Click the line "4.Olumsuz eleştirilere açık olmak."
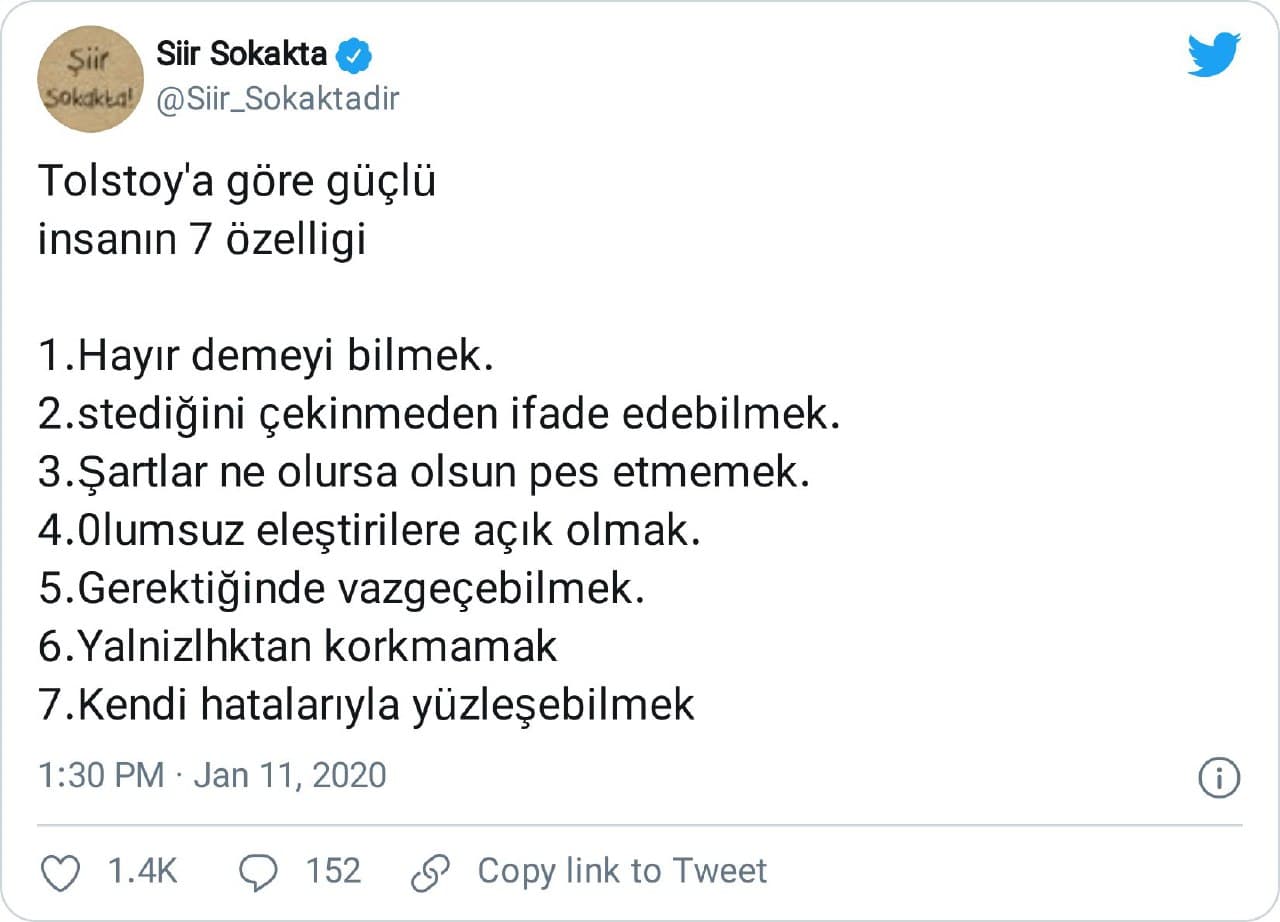The image size is (1280, 922). pos(369,531)
